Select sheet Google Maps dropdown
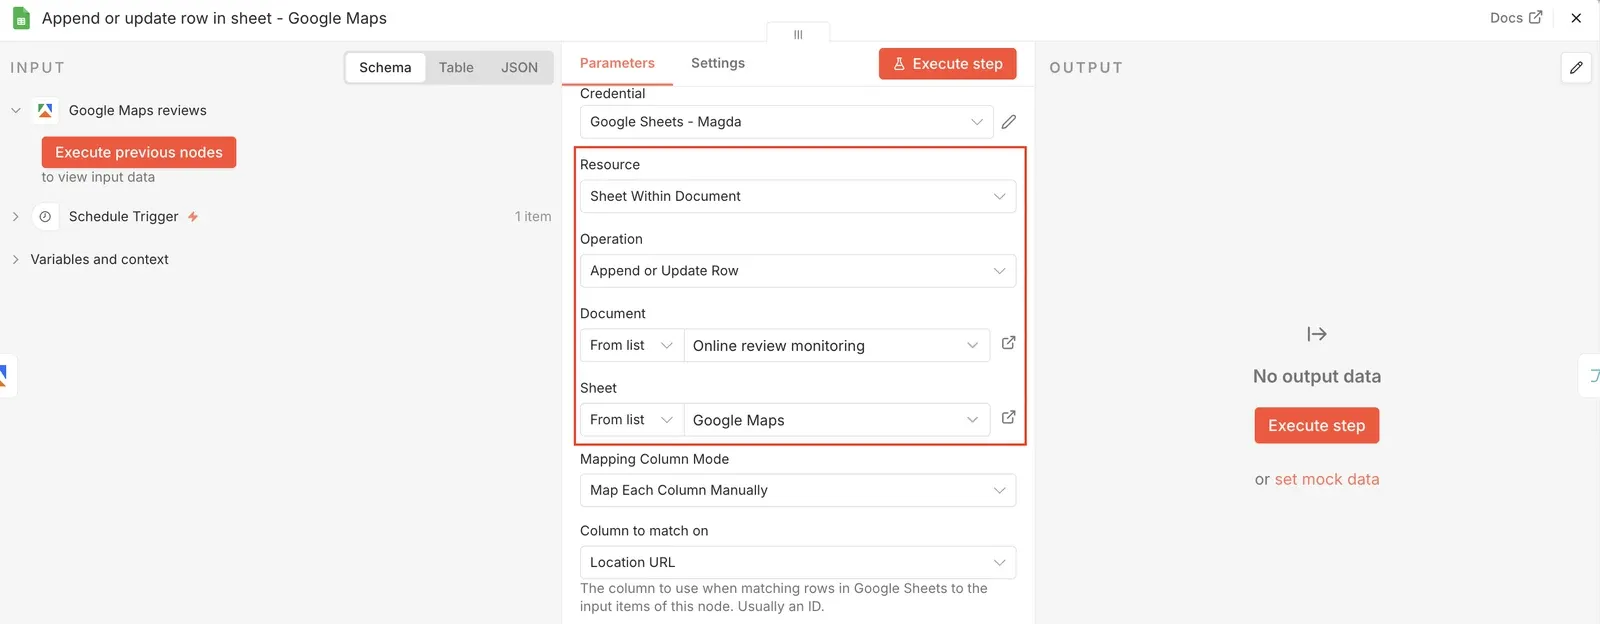Screen dimensions: 1600x624 [x=836, y=420]
